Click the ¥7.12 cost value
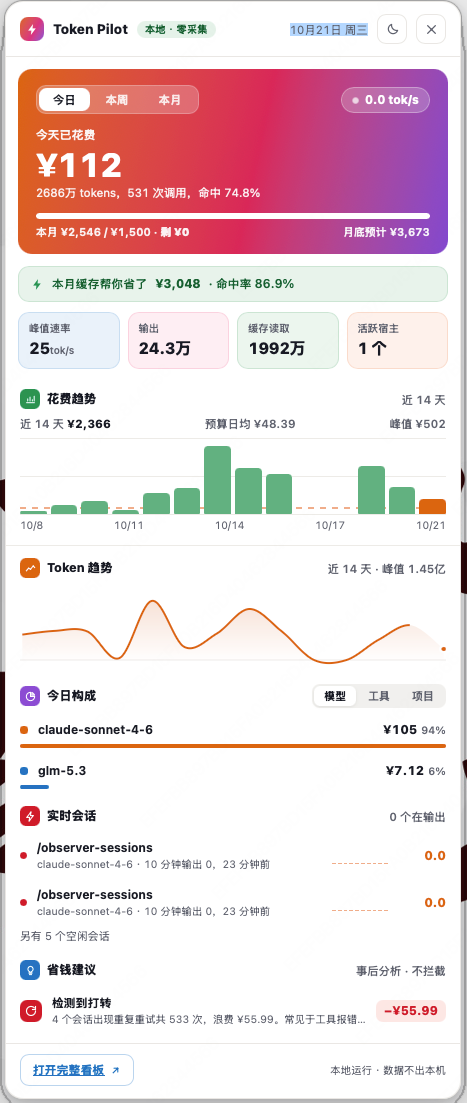The width and height of the screenshot is (467, 1103). tap(404, 770)
